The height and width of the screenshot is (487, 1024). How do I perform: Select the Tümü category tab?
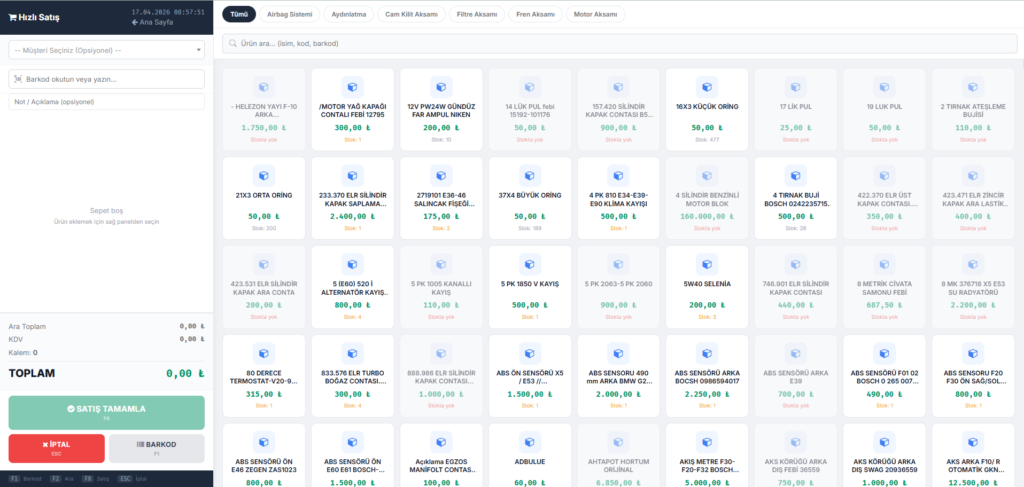coord(239,14)
